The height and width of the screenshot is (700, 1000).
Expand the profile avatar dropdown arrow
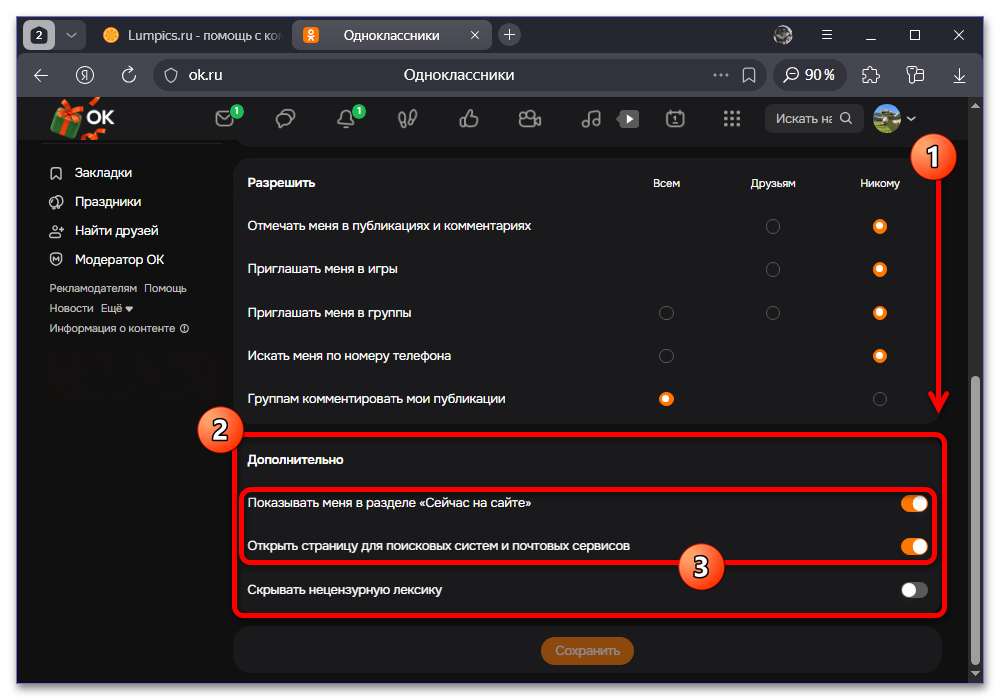[911, 119]
